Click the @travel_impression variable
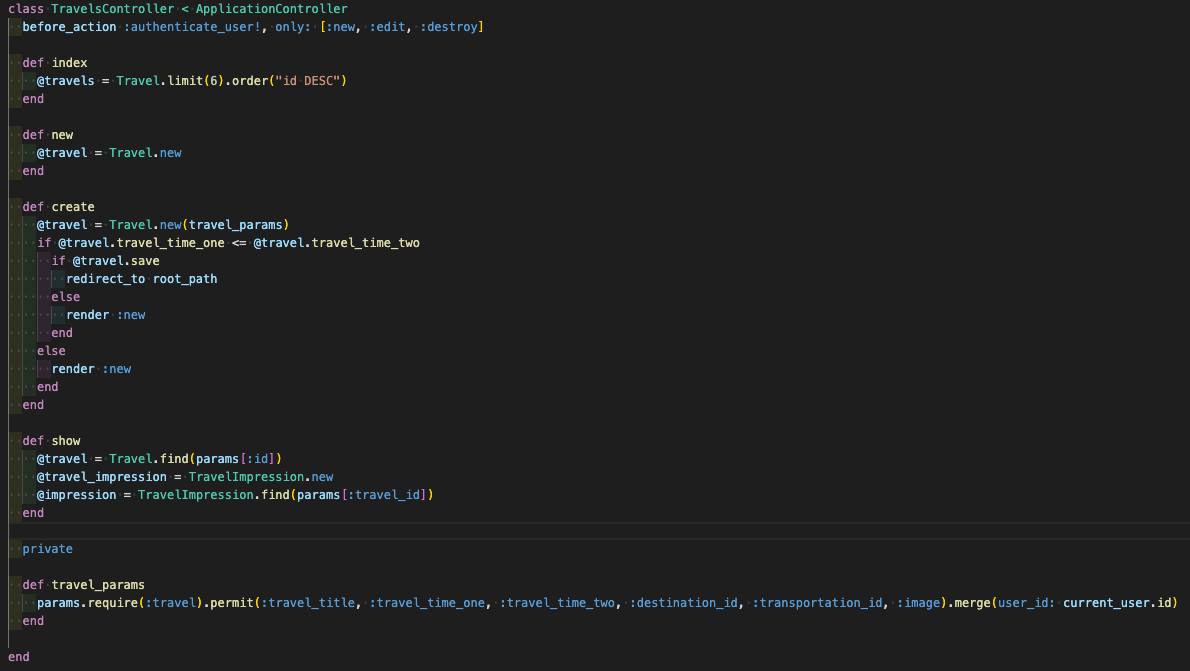 tap(101, 477)
